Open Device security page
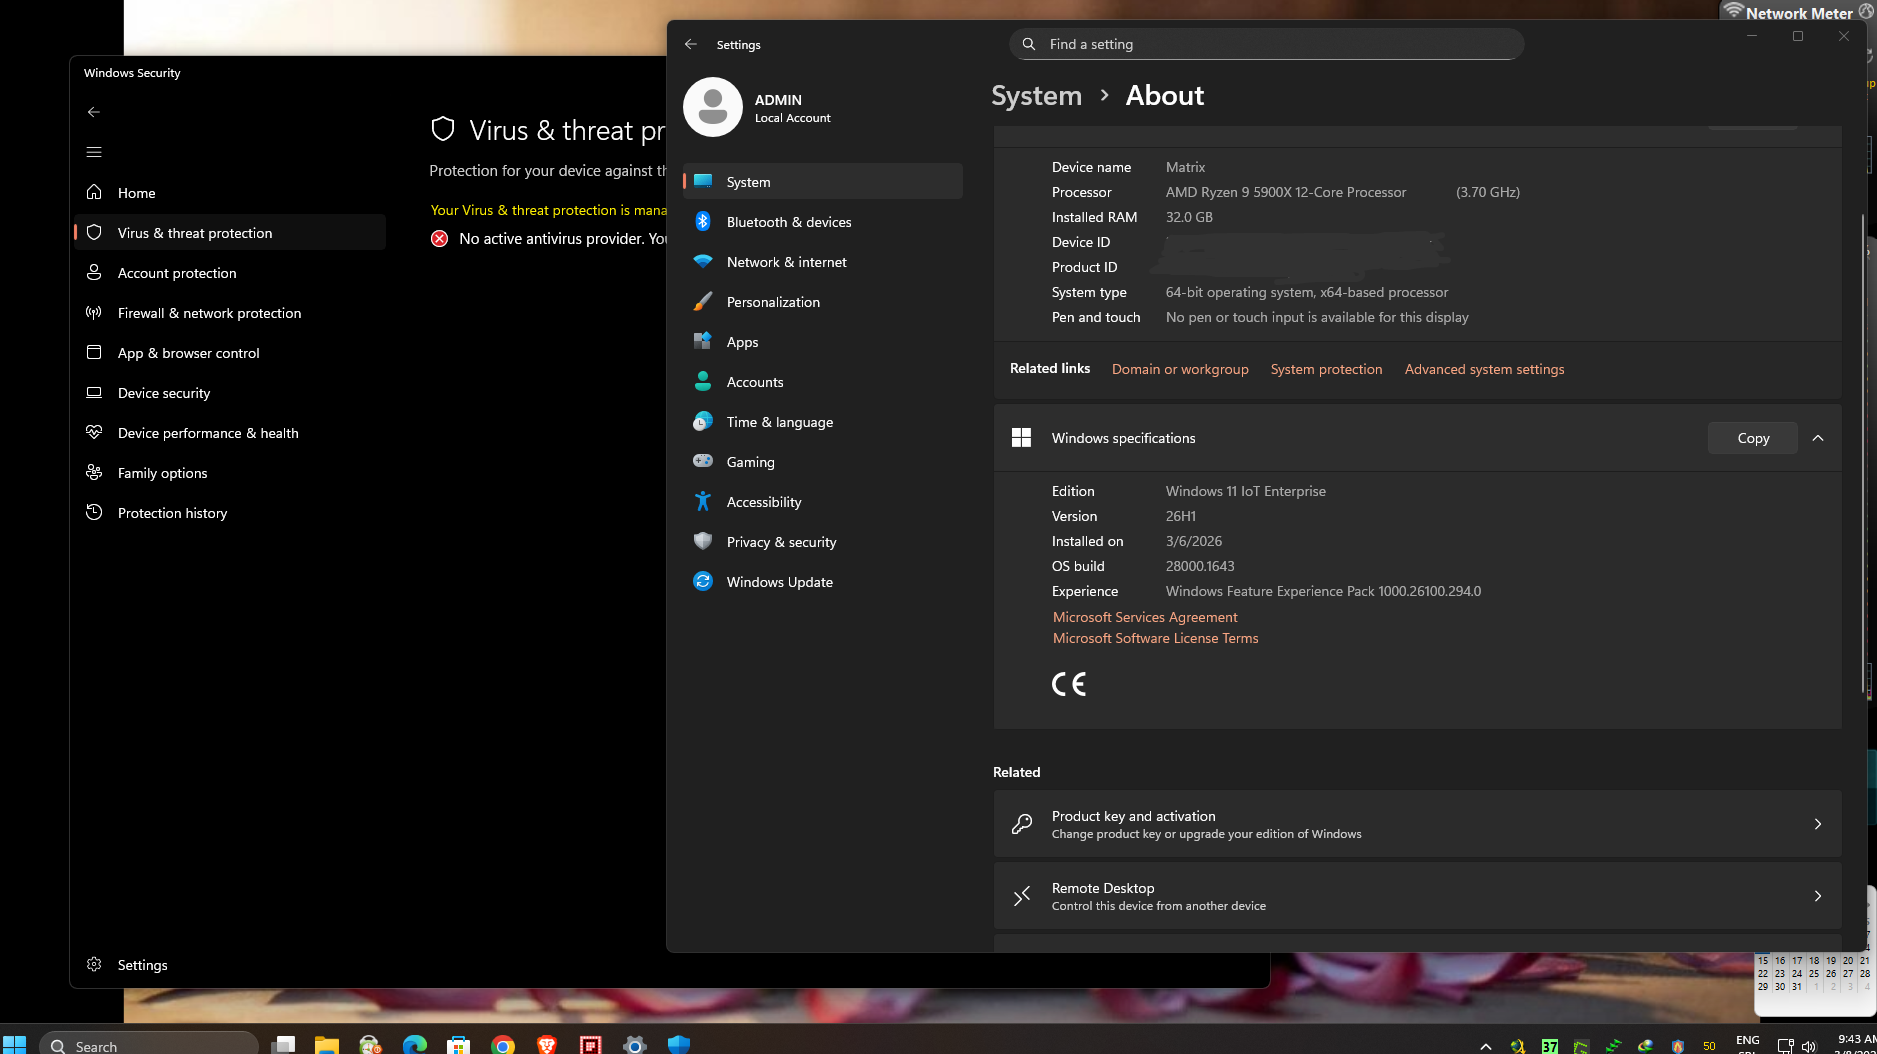 pyautogui.click(x=230, y=392)
